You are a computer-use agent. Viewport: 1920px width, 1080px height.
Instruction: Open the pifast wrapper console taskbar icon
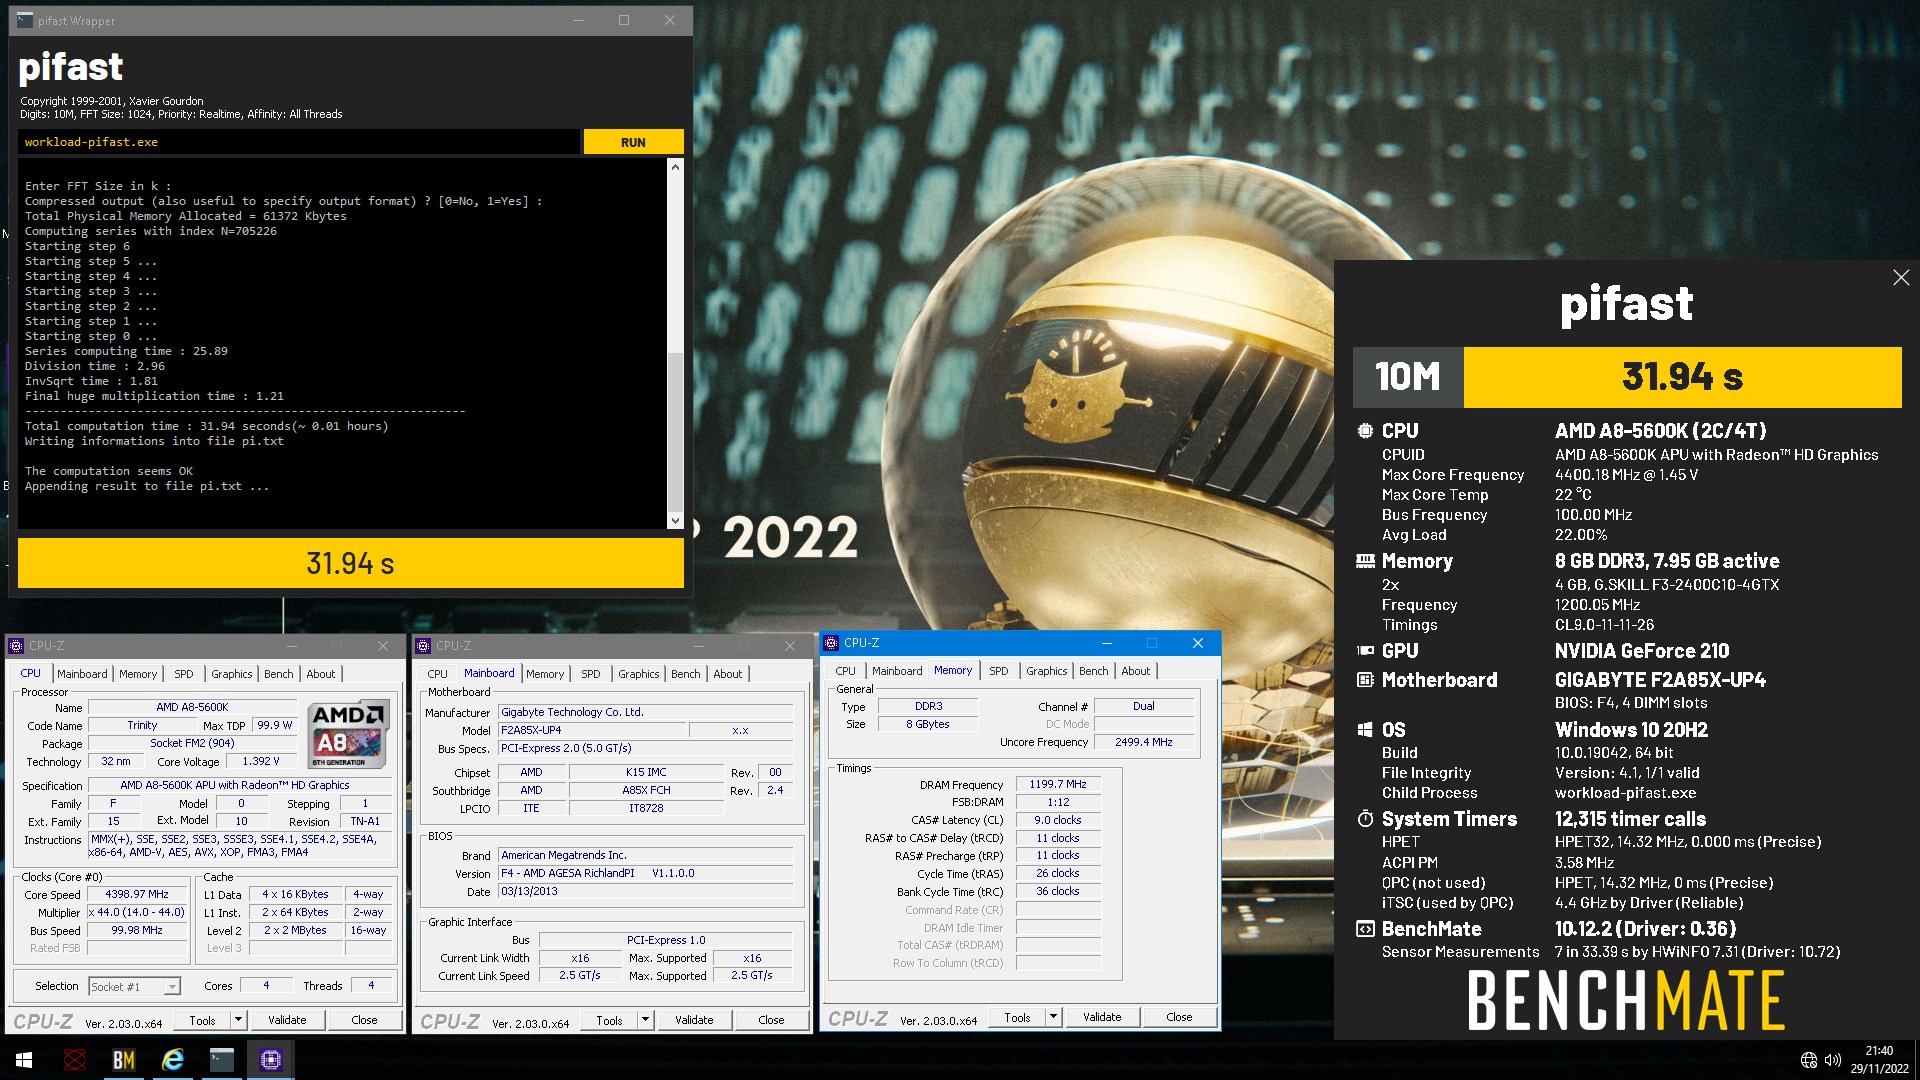tap(221, 1060)
